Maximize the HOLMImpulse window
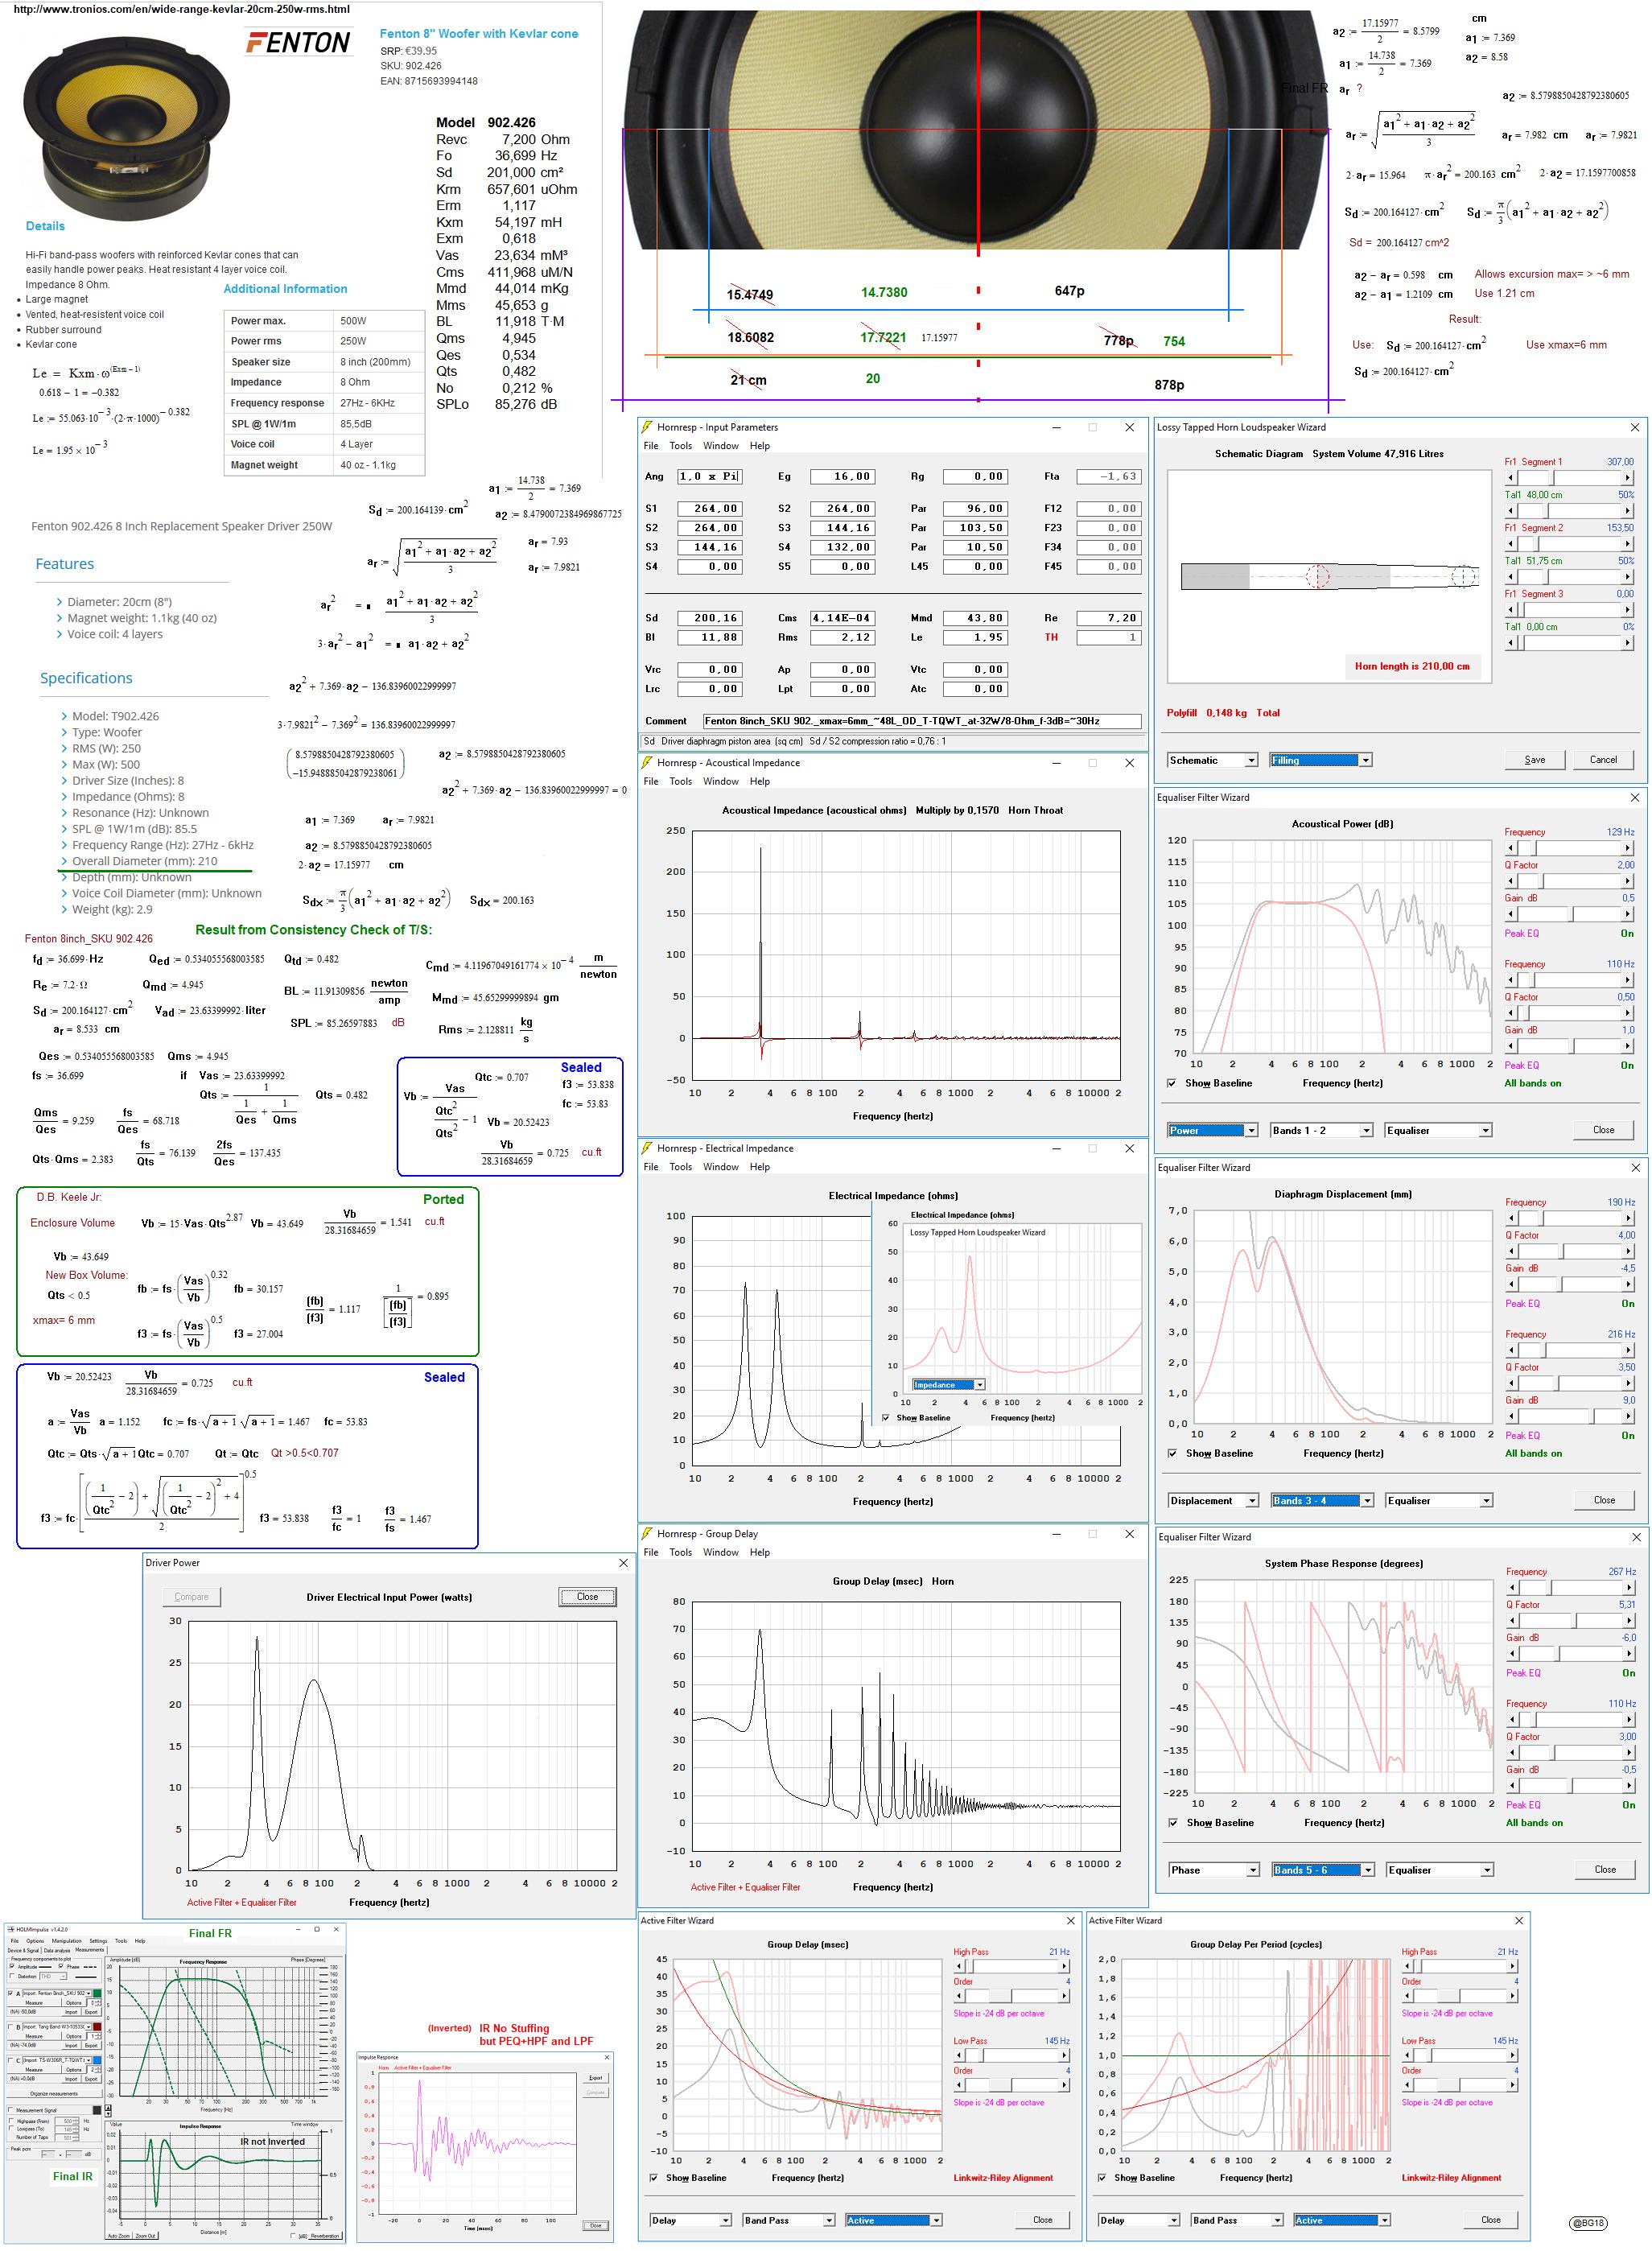1652x2251 pixels. pyautogui.click(x=317, y=1929)
